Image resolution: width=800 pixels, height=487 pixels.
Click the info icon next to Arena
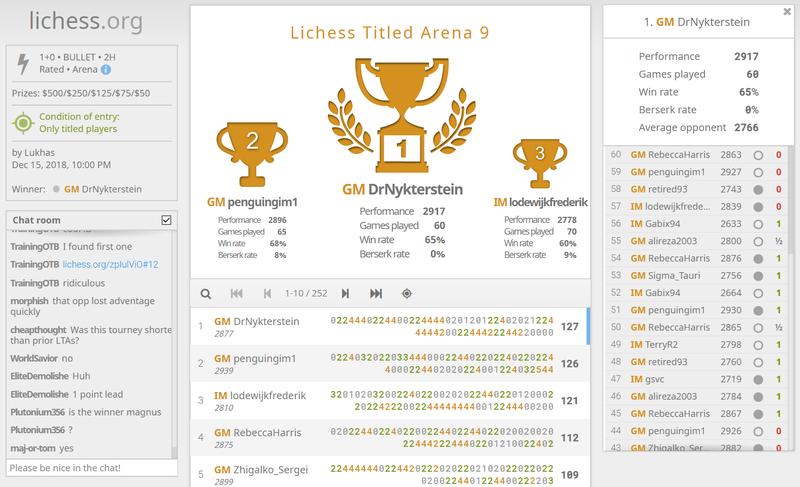pos(106,70)
